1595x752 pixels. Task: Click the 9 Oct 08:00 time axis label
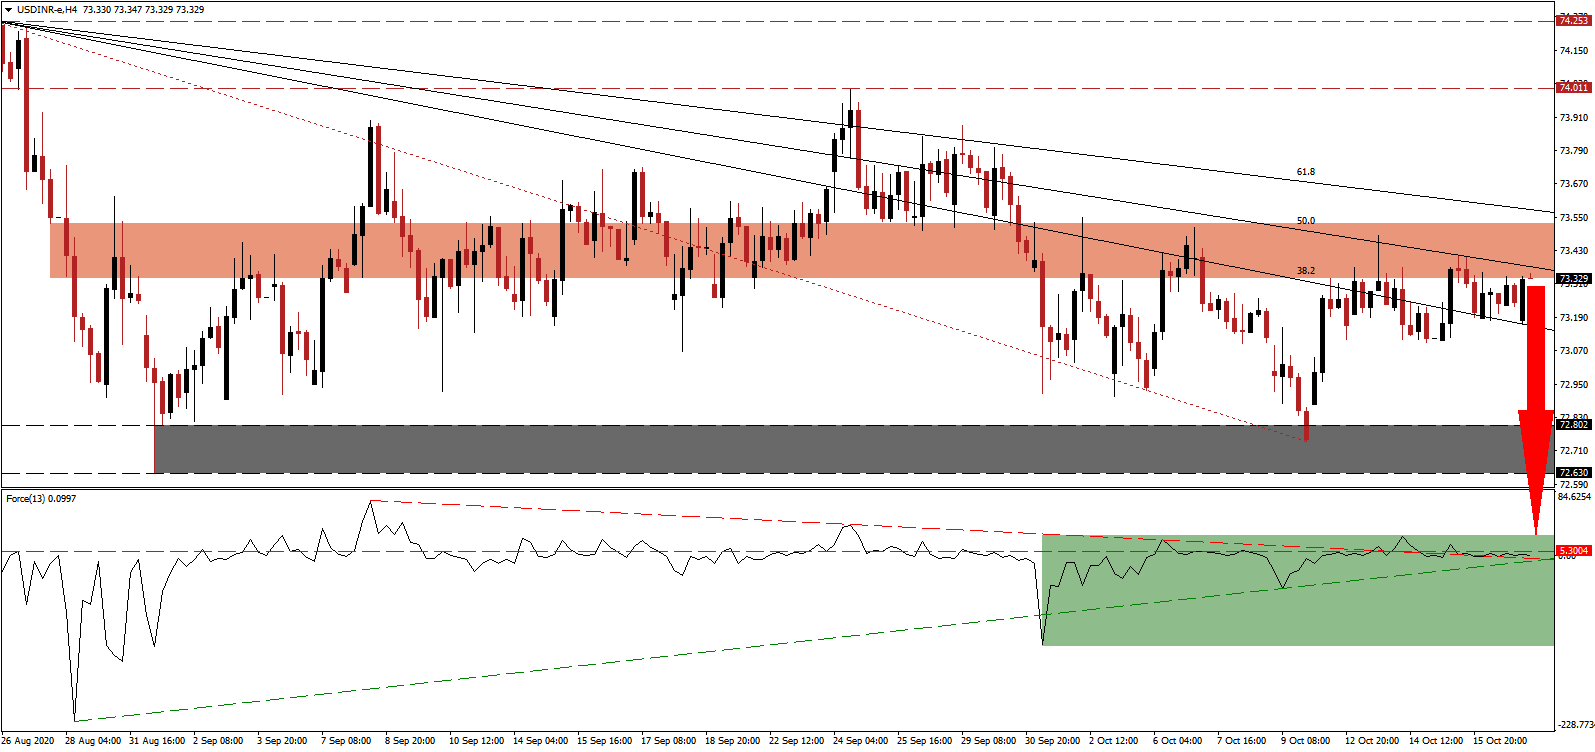(x=1306, y=741)
